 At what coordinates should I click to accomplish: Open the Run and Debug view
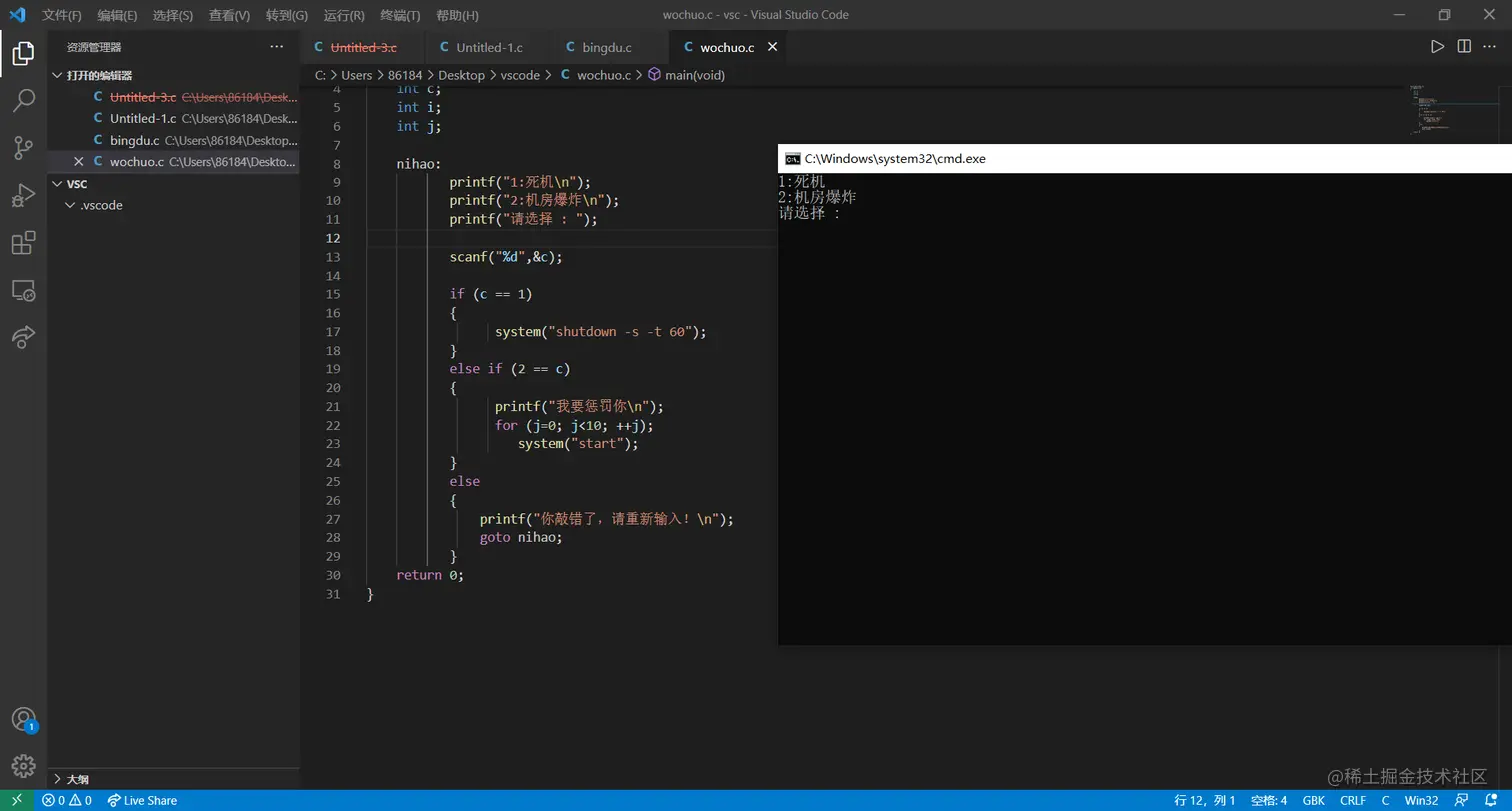click(x=23, y=196)
